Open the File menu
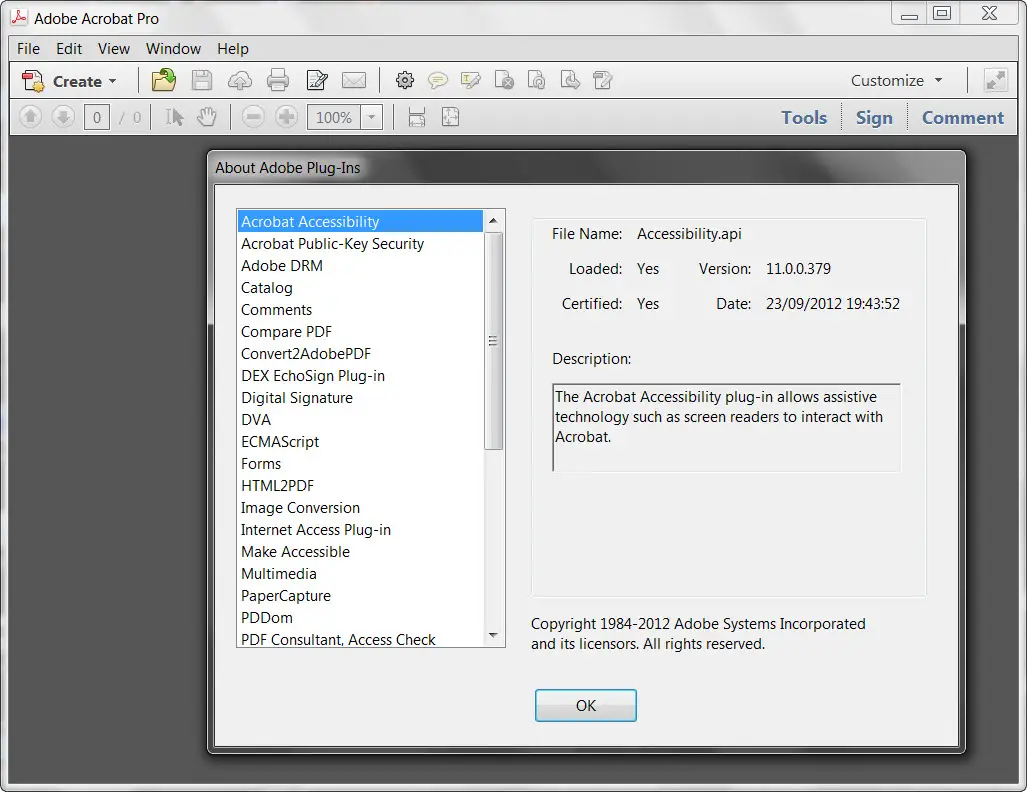1027x792 pixels. pos(28,48)
